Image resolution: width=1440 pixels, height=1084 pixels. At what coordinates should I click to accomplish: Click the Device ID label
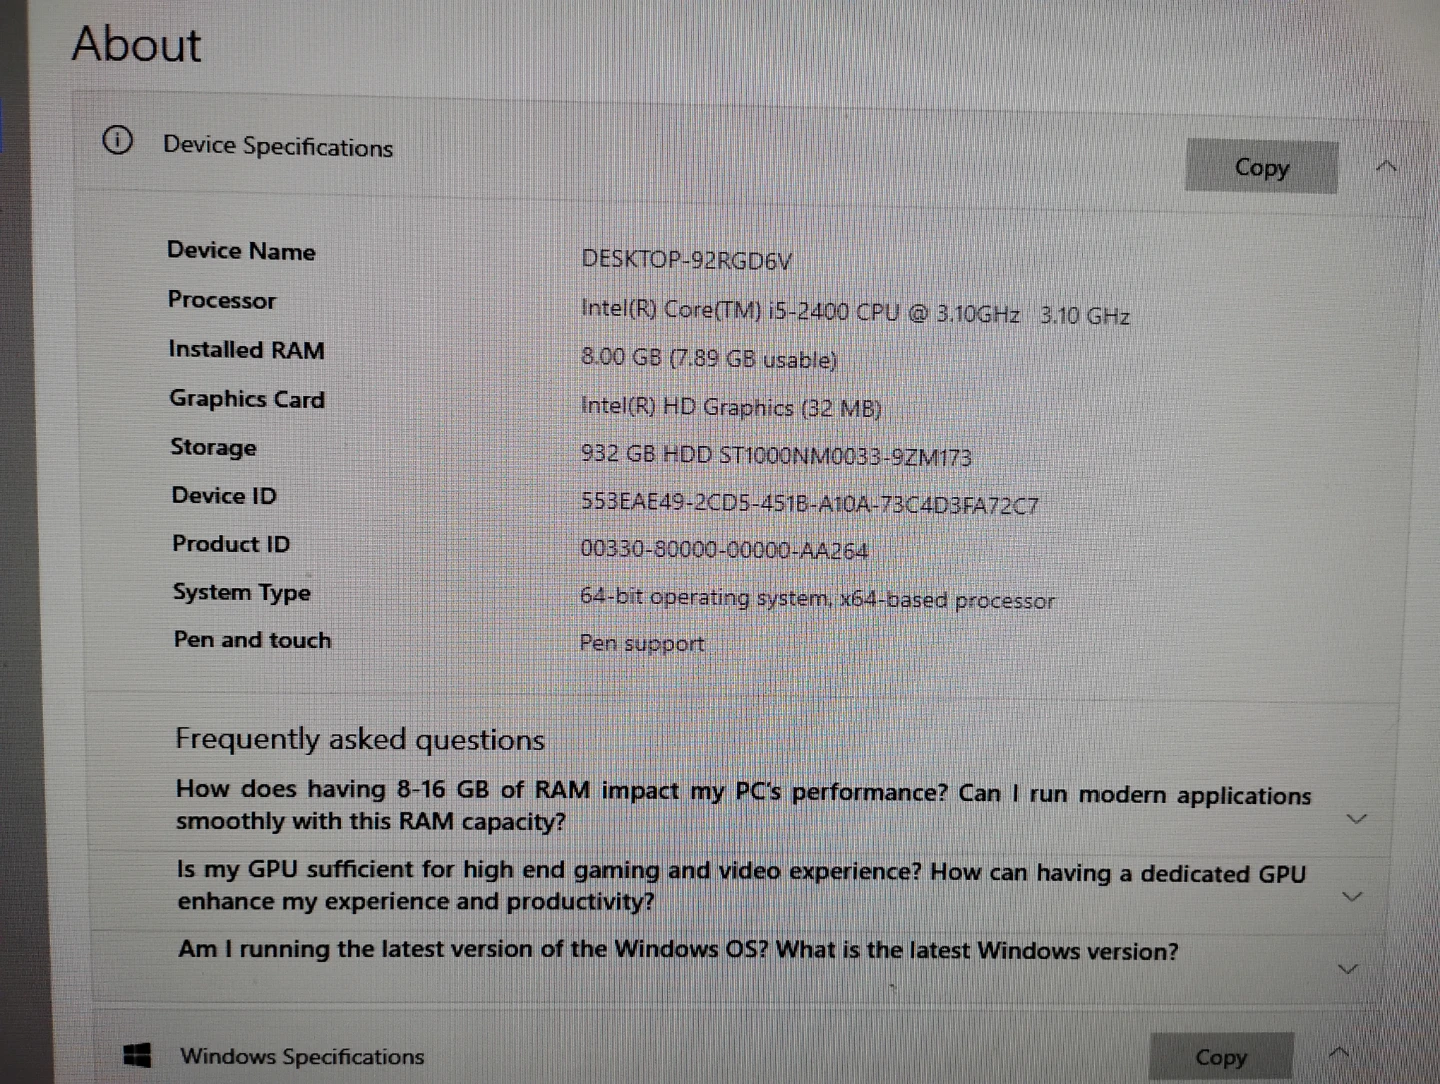[224, 495]
